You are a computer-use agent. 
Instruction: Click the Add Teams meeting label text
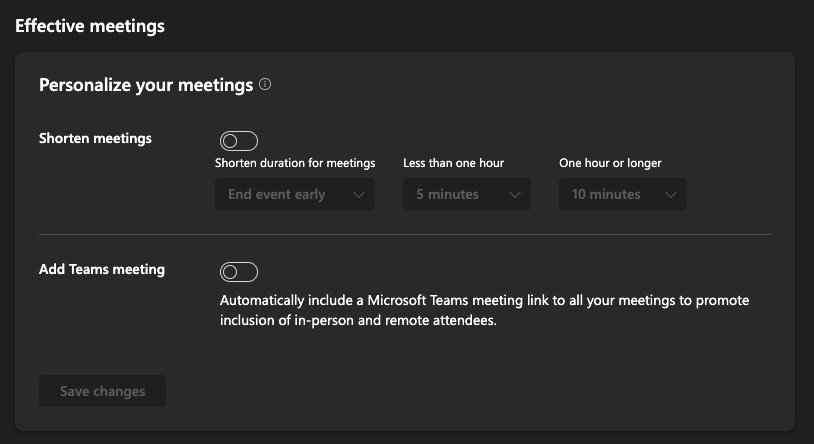pos(102,269)
